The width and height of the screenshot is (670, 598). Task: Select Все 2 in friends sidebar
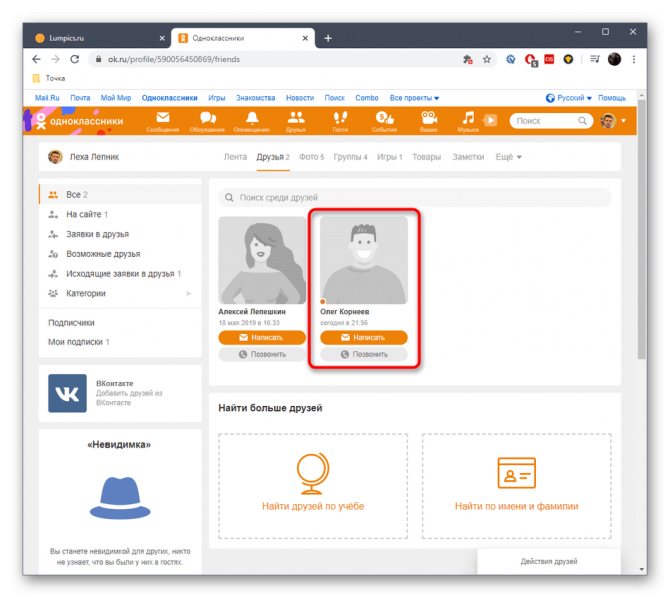tap(120, 194)
